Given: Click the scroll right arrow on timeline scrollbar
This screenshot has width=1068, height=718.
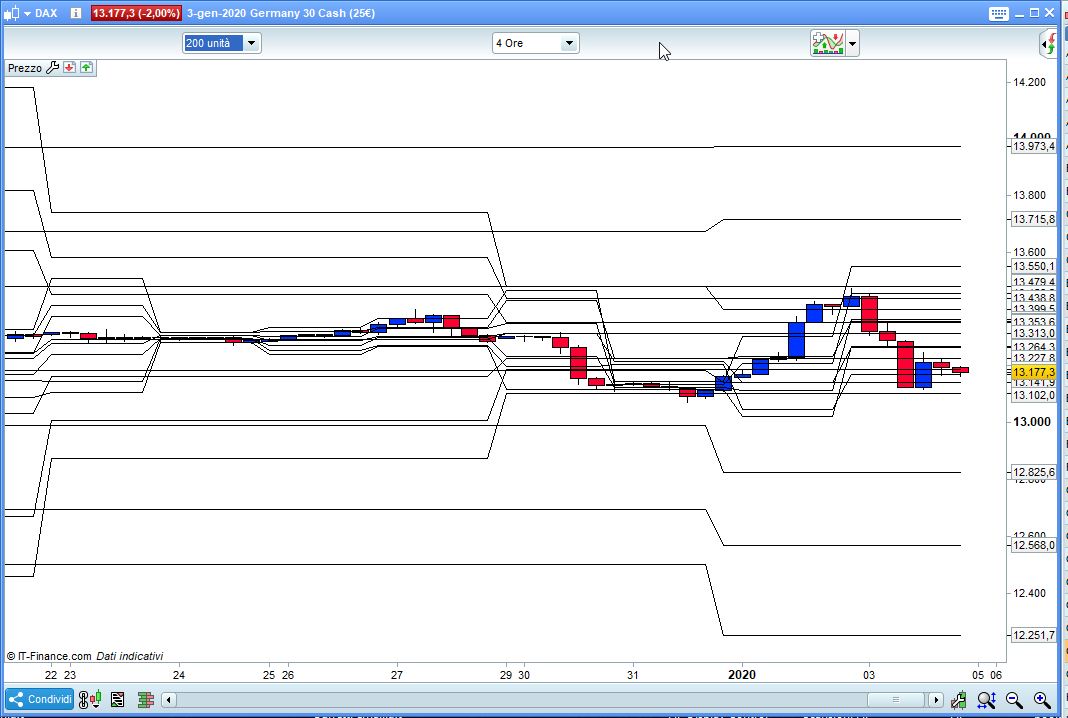Looking at the screenshot, I should (936, 700).
